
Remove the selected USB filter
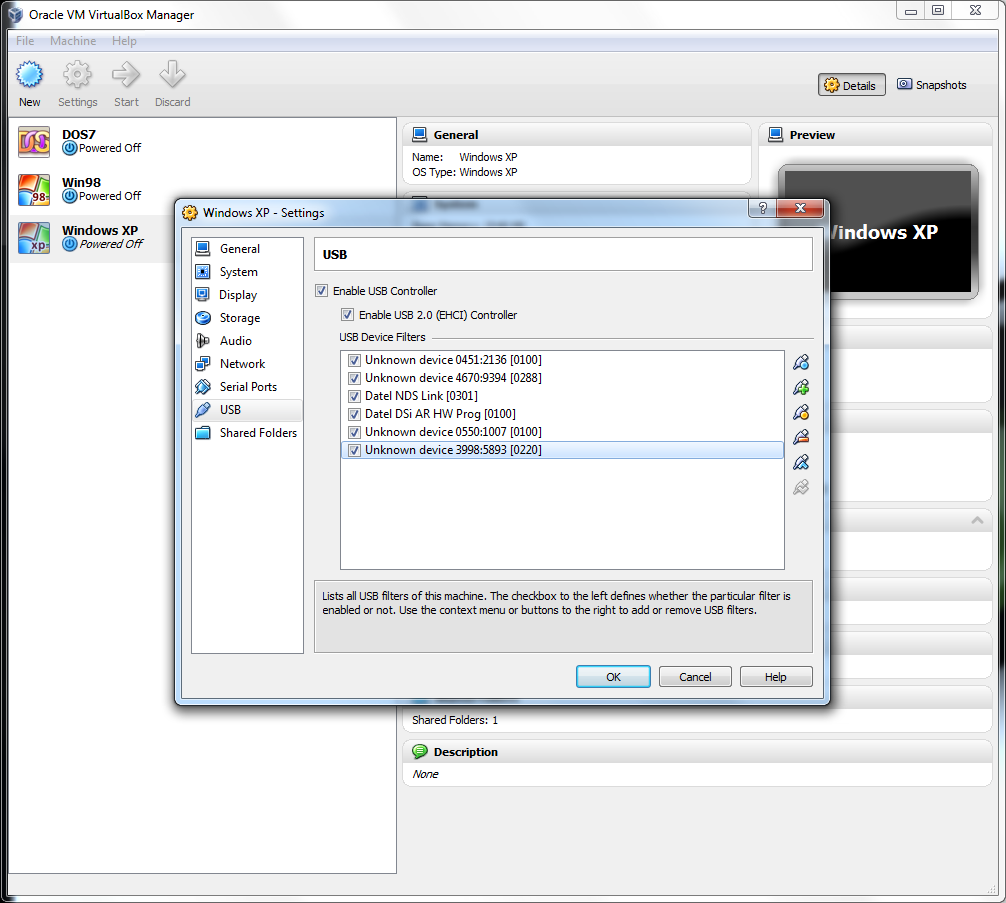click(x=801, y=437)
